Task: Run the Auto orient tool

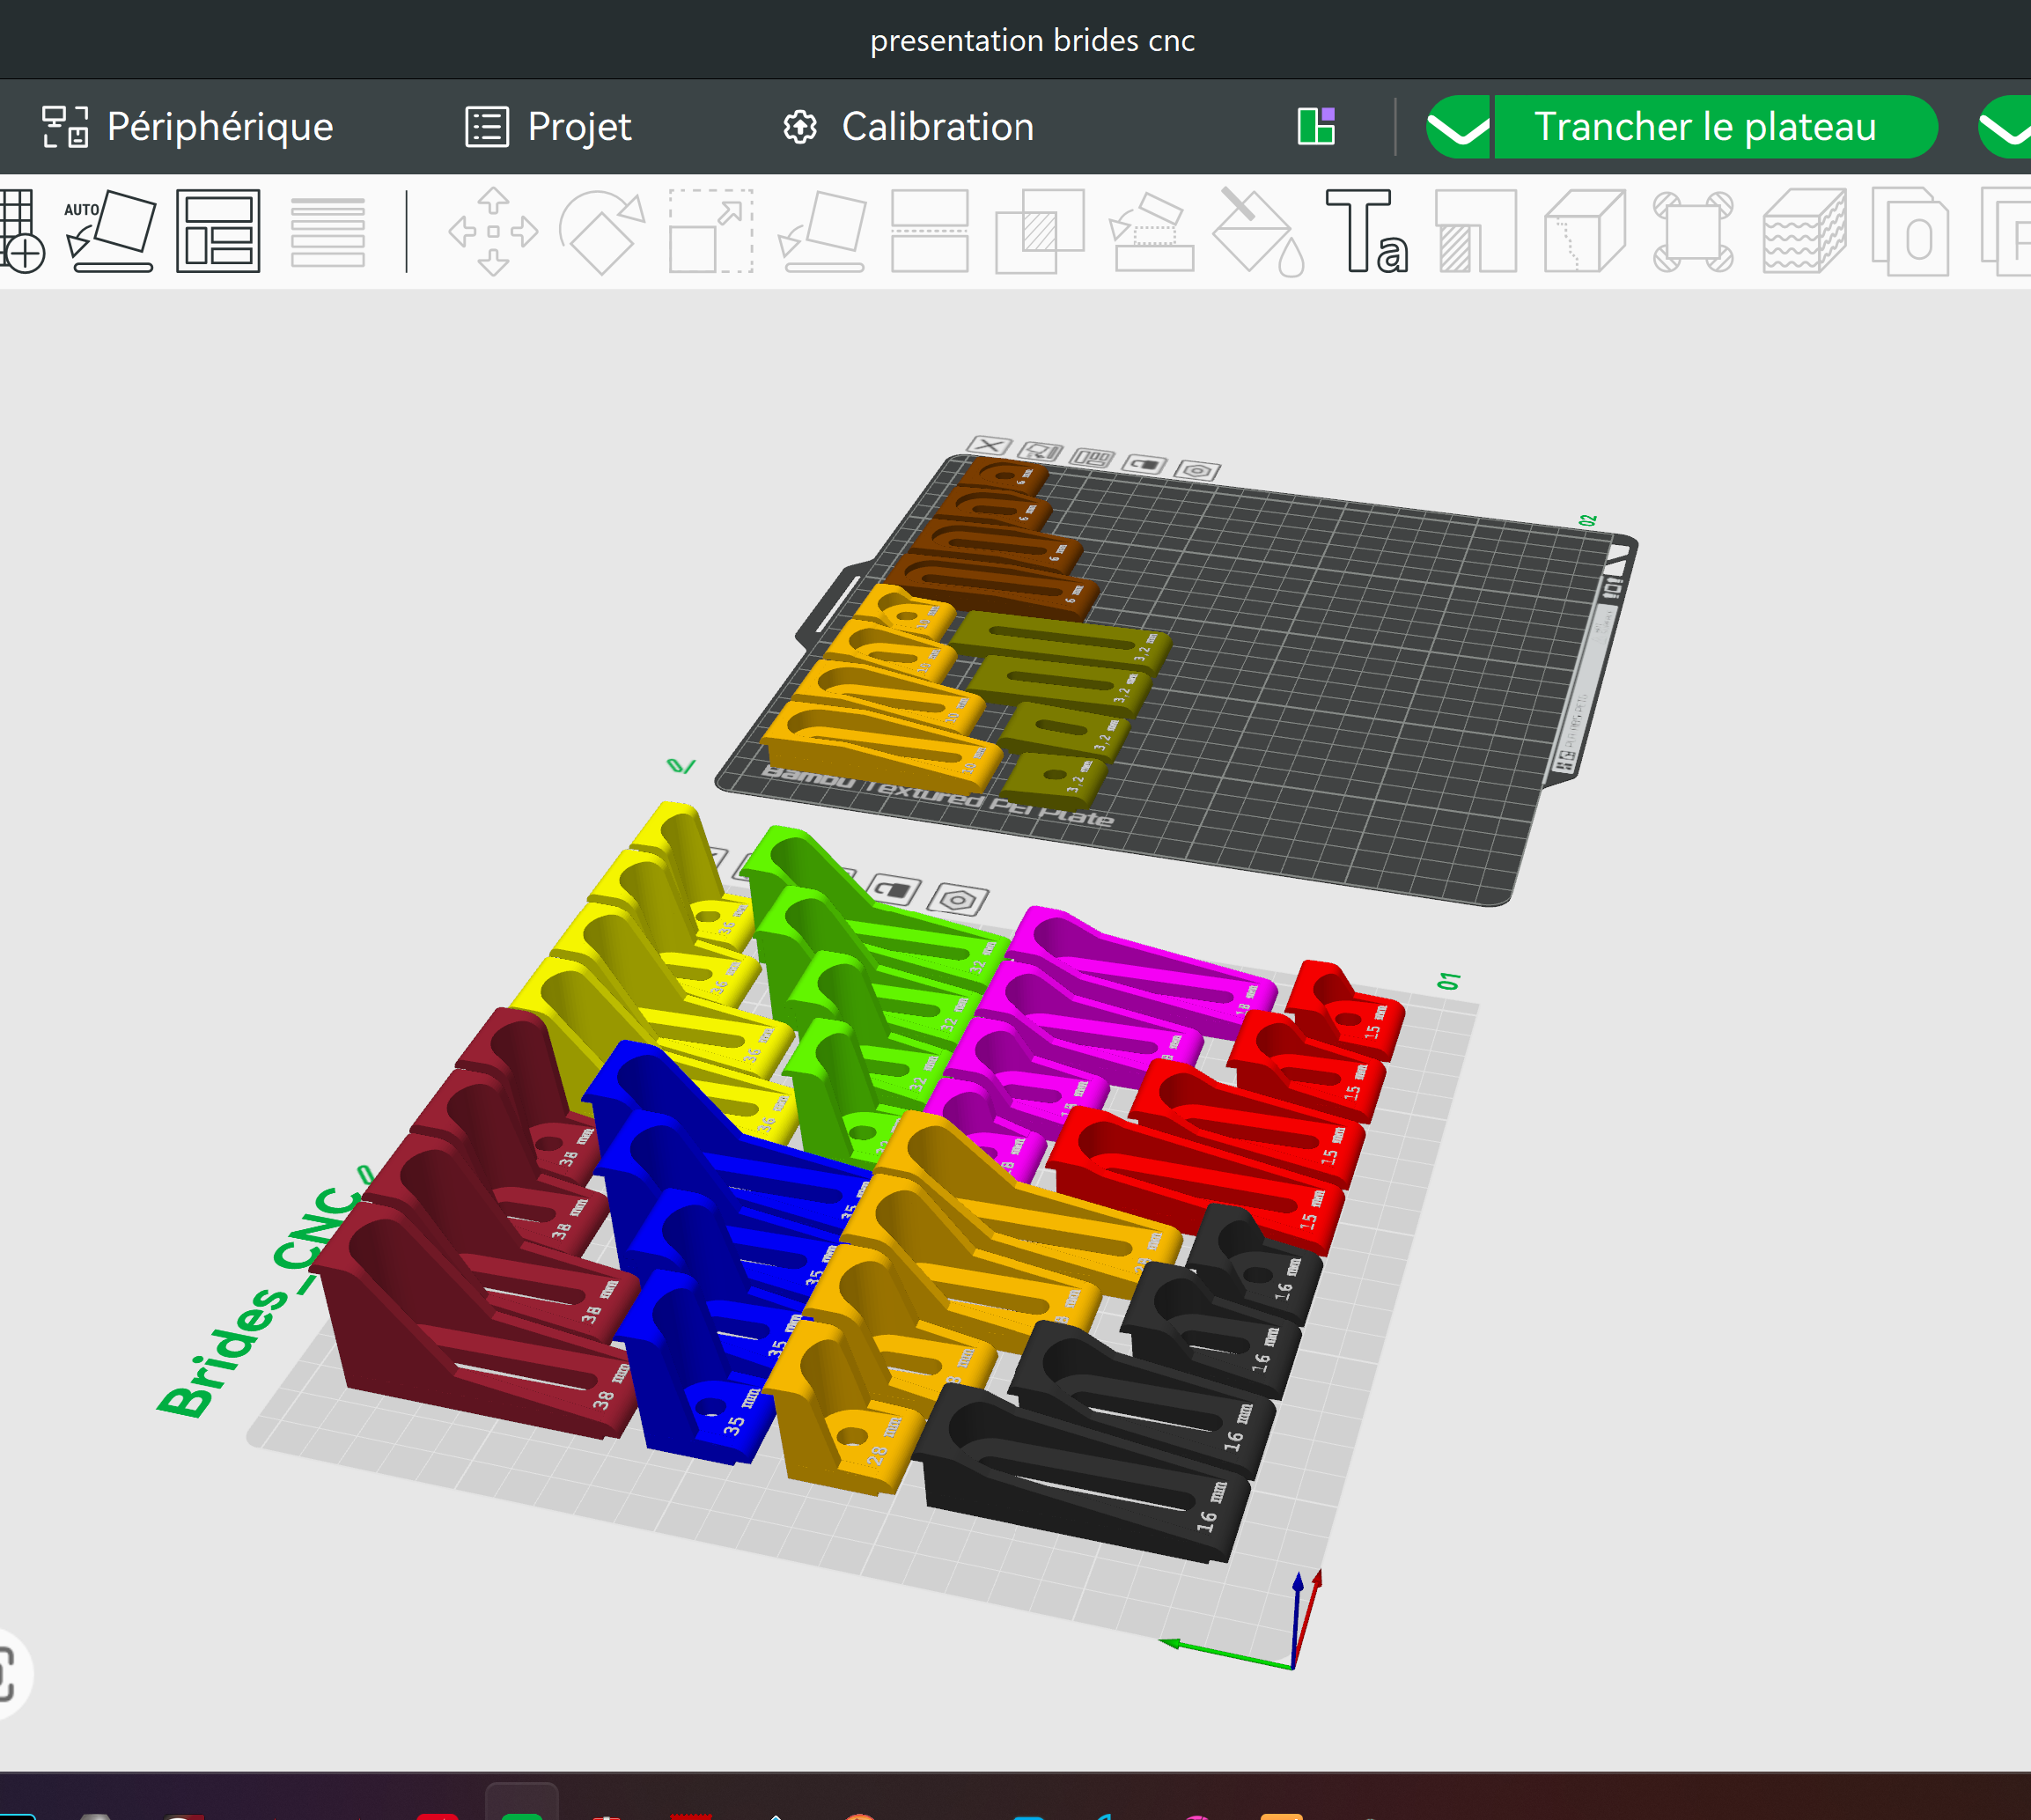Action: [x=110, y=231]
